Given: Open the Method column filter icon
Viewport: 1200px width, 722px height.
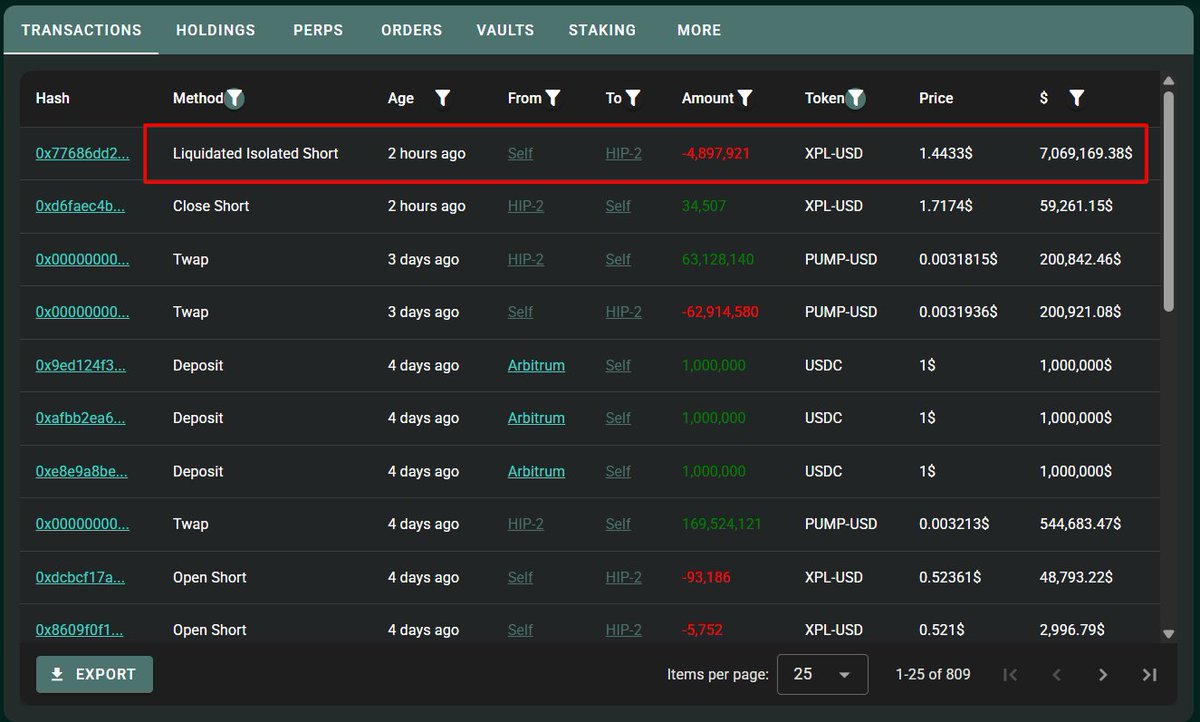Looking at the screenshot, I should tap(235, 98).
